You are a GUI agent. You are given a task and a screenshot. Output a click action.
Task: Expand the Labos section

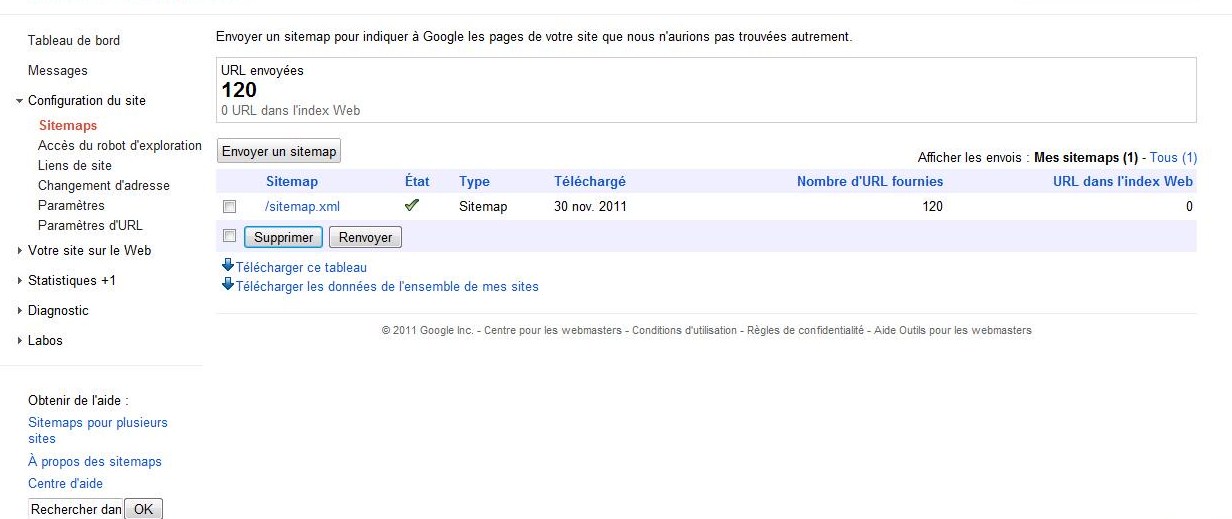pyautogui.click(x=19, y=341)
